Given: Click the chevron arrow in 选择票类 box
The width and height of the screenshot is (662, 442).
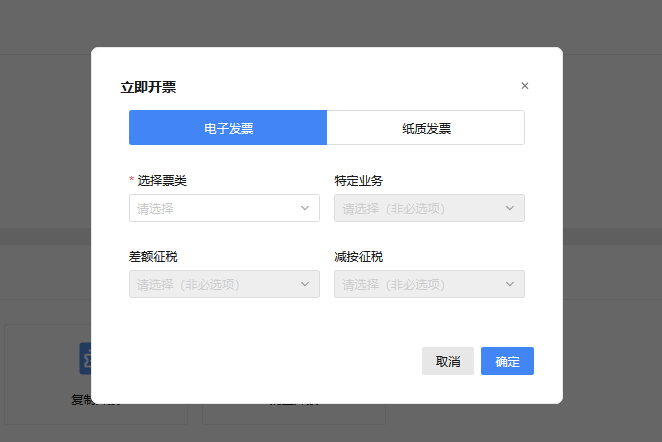Looking at the screenshot, I should 305,208.
